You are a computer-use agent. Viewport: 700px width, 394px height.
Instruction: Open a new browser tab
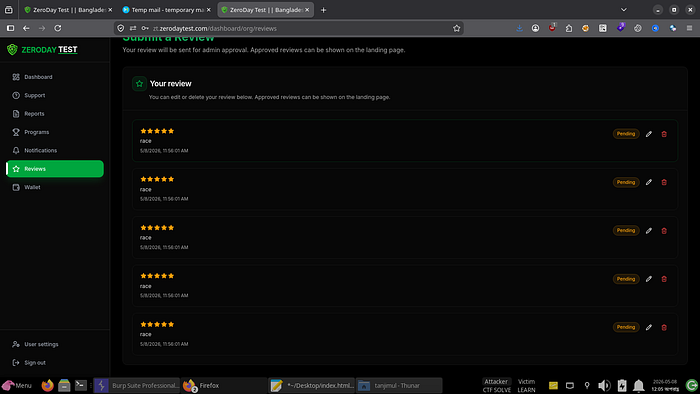pyautogui.click(x=323, y=10)
